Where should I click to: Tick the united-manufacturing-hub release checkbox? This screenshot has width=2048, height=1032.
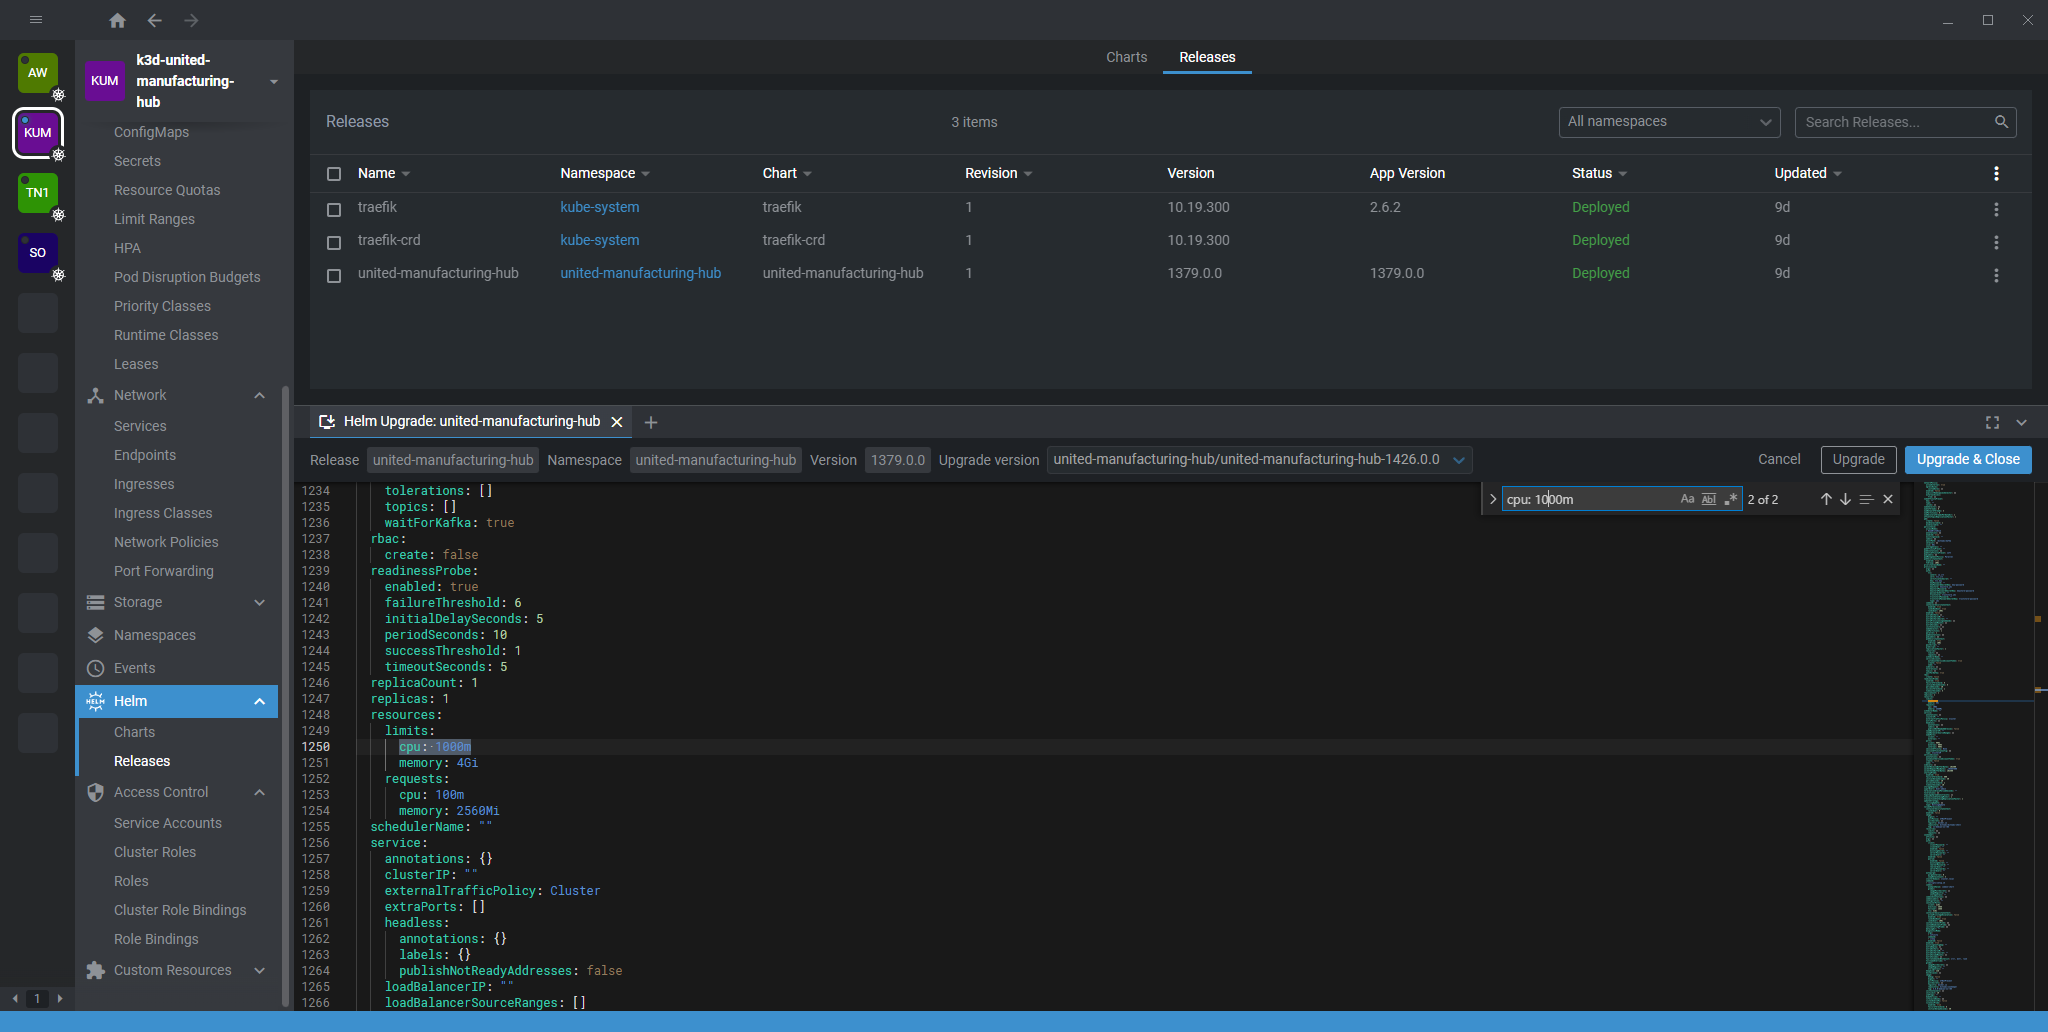pyautogui.click(x=334, y=275)
